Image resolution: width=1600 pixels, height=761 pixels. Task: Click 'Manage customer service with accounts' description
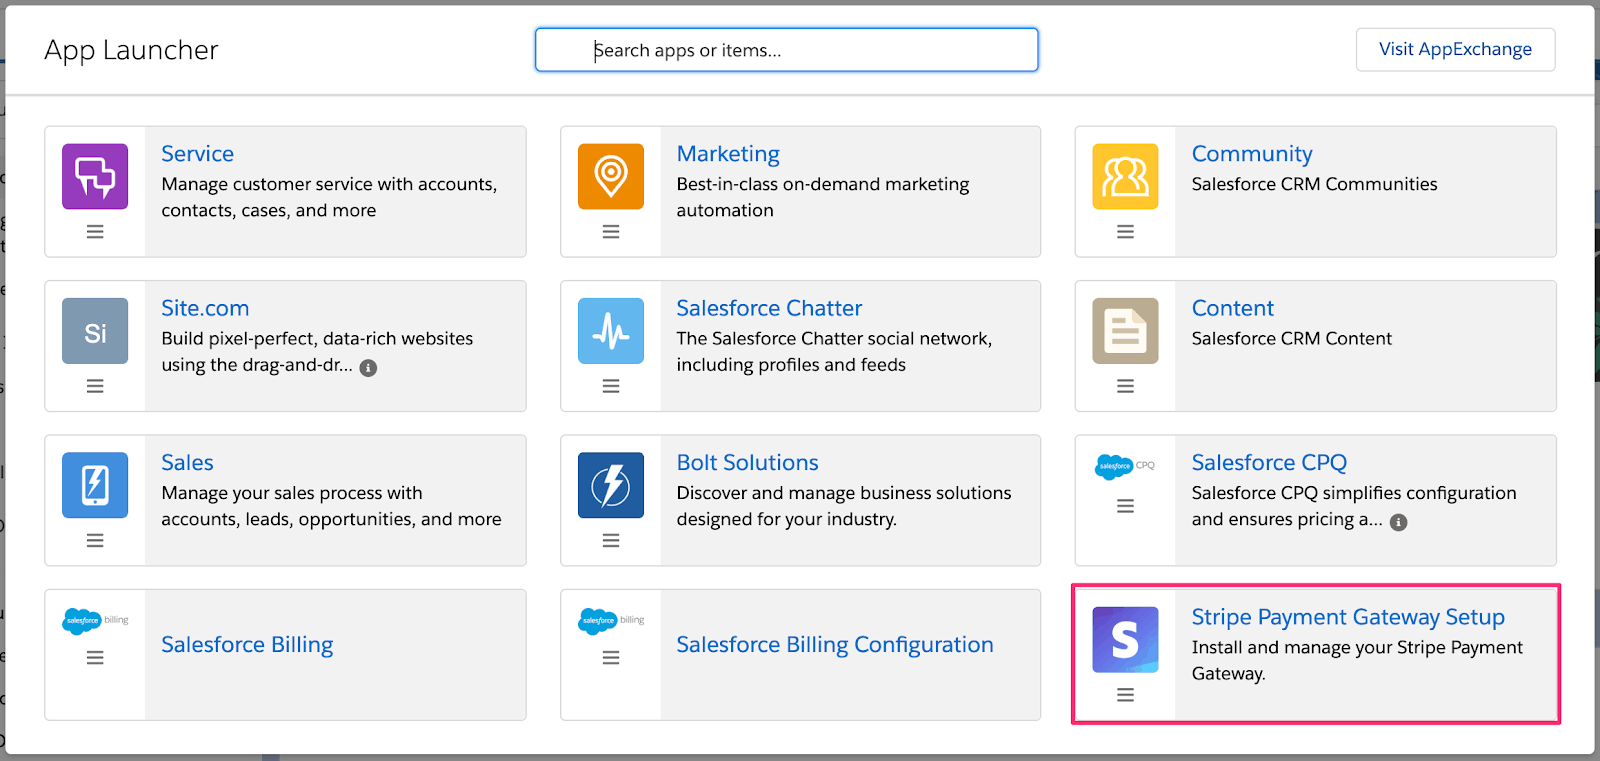[329, 197]
